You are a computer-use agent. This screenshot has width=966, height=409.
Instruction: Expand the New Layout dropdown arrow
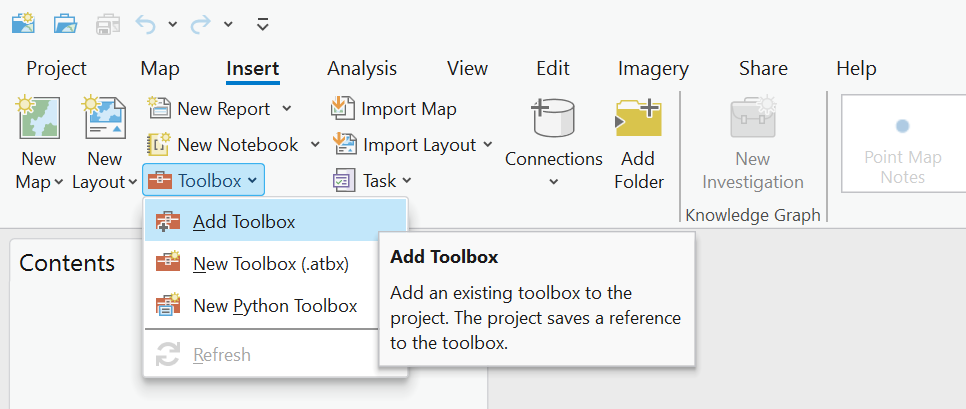coord(132,182)
